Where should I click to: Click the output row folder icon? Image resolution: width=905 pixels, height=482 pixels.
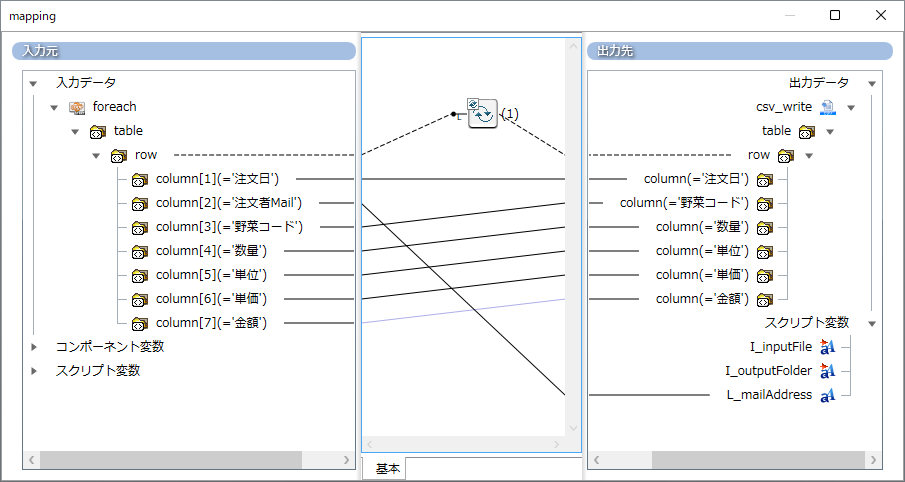pos(786,155)
